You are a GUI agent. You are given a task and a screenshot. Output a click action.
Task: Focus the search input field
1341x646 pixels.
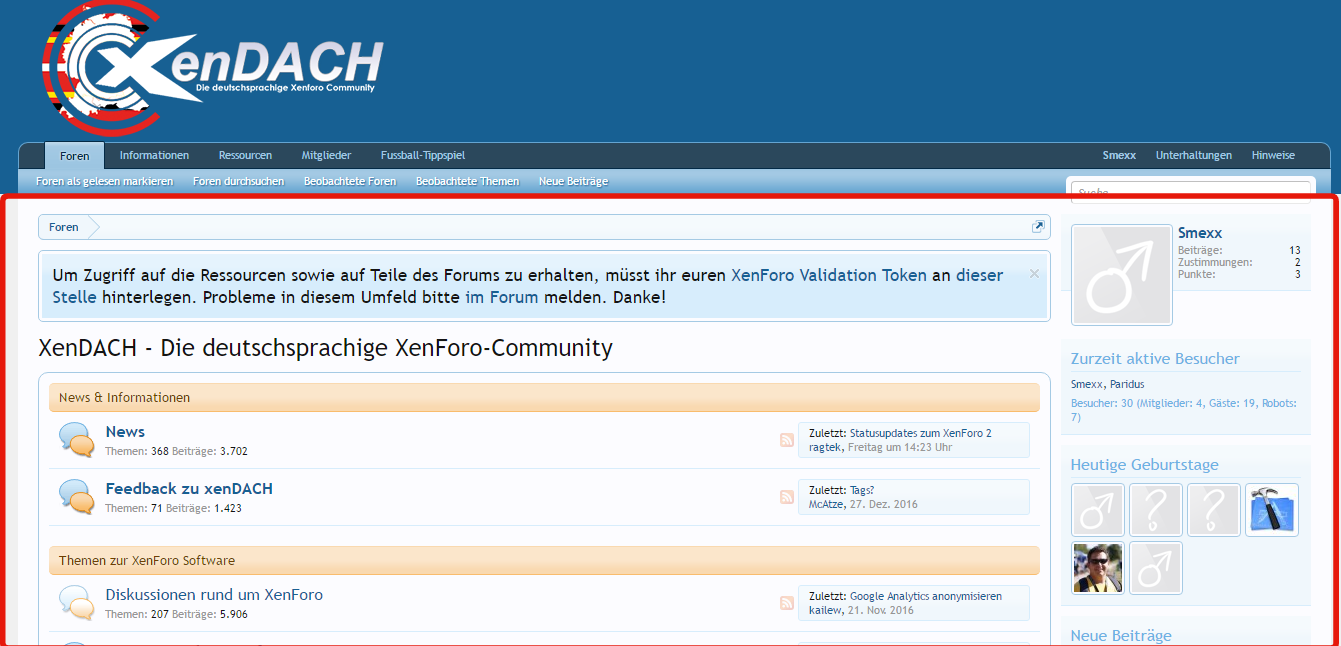1190,191
